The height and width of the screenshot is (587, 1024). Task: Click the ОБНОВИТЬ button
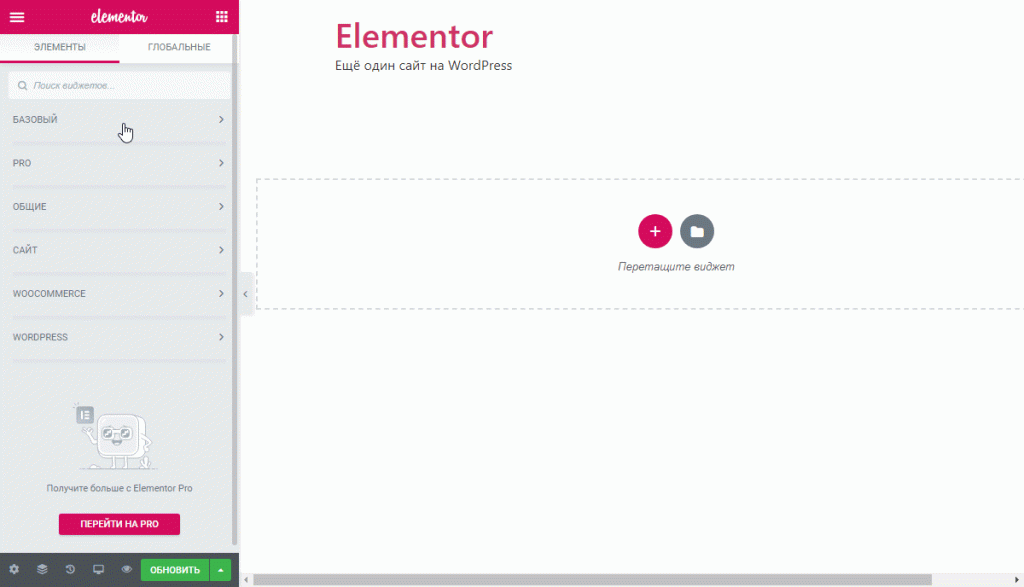click(x=175, y=570)
